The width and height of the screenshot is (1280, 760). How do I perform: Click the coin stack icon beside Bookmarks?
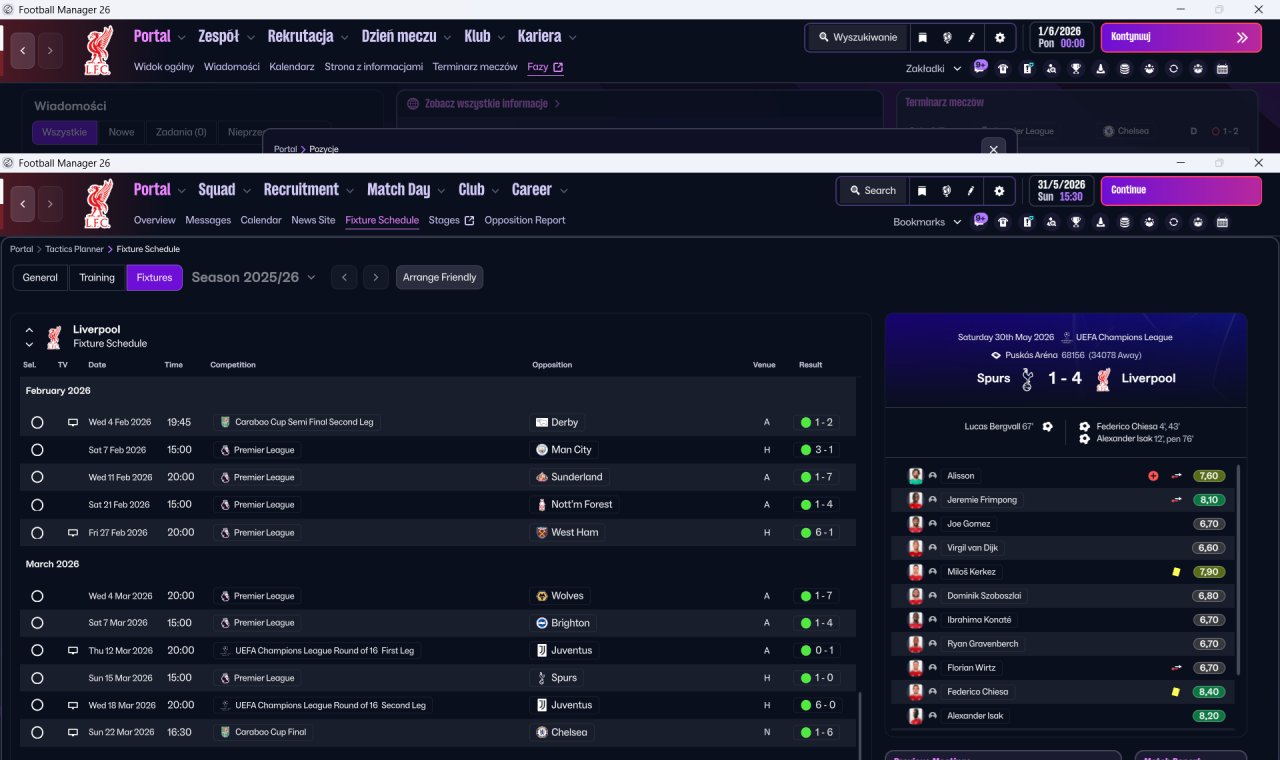(x=1124, y=222)
